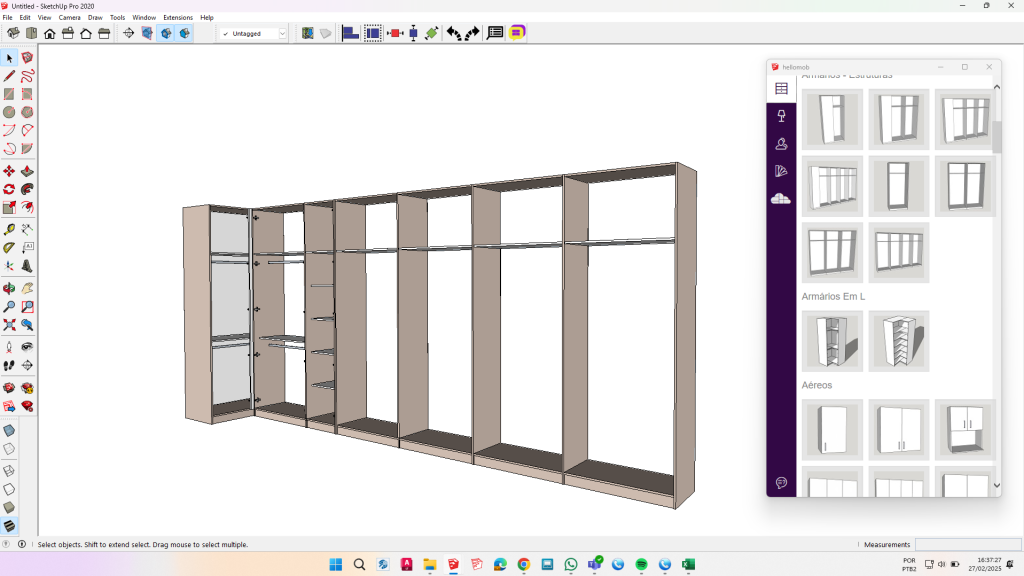Screen dimensions: 1024x576
Task: Open hellomob user account icon
Action: click(781, 144)
